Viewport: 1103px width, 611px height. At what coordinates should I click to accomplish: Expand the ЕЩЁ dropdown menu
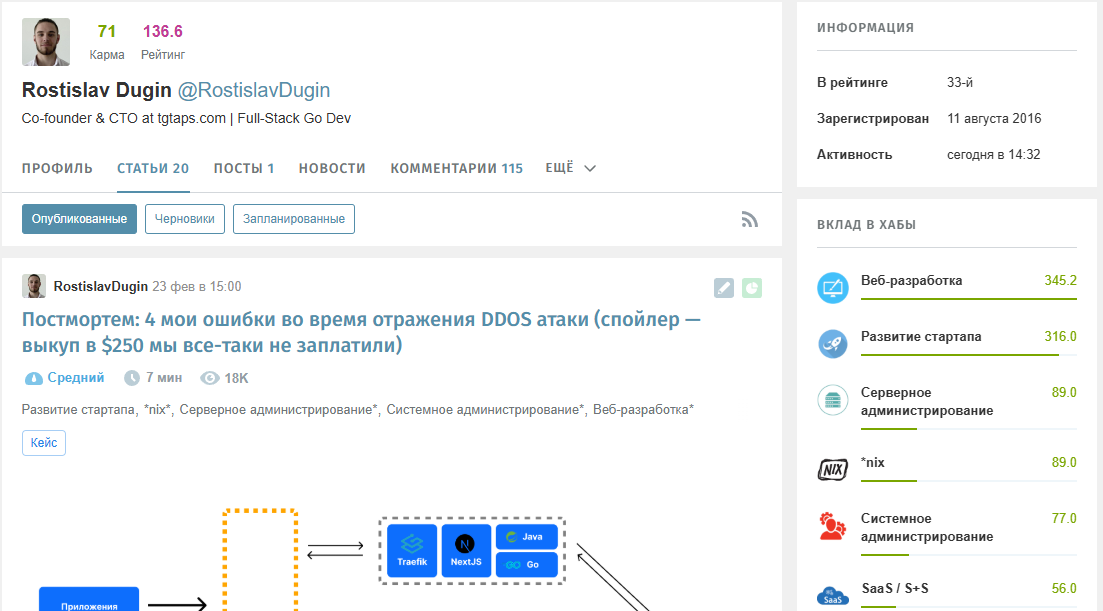(570, 168)
